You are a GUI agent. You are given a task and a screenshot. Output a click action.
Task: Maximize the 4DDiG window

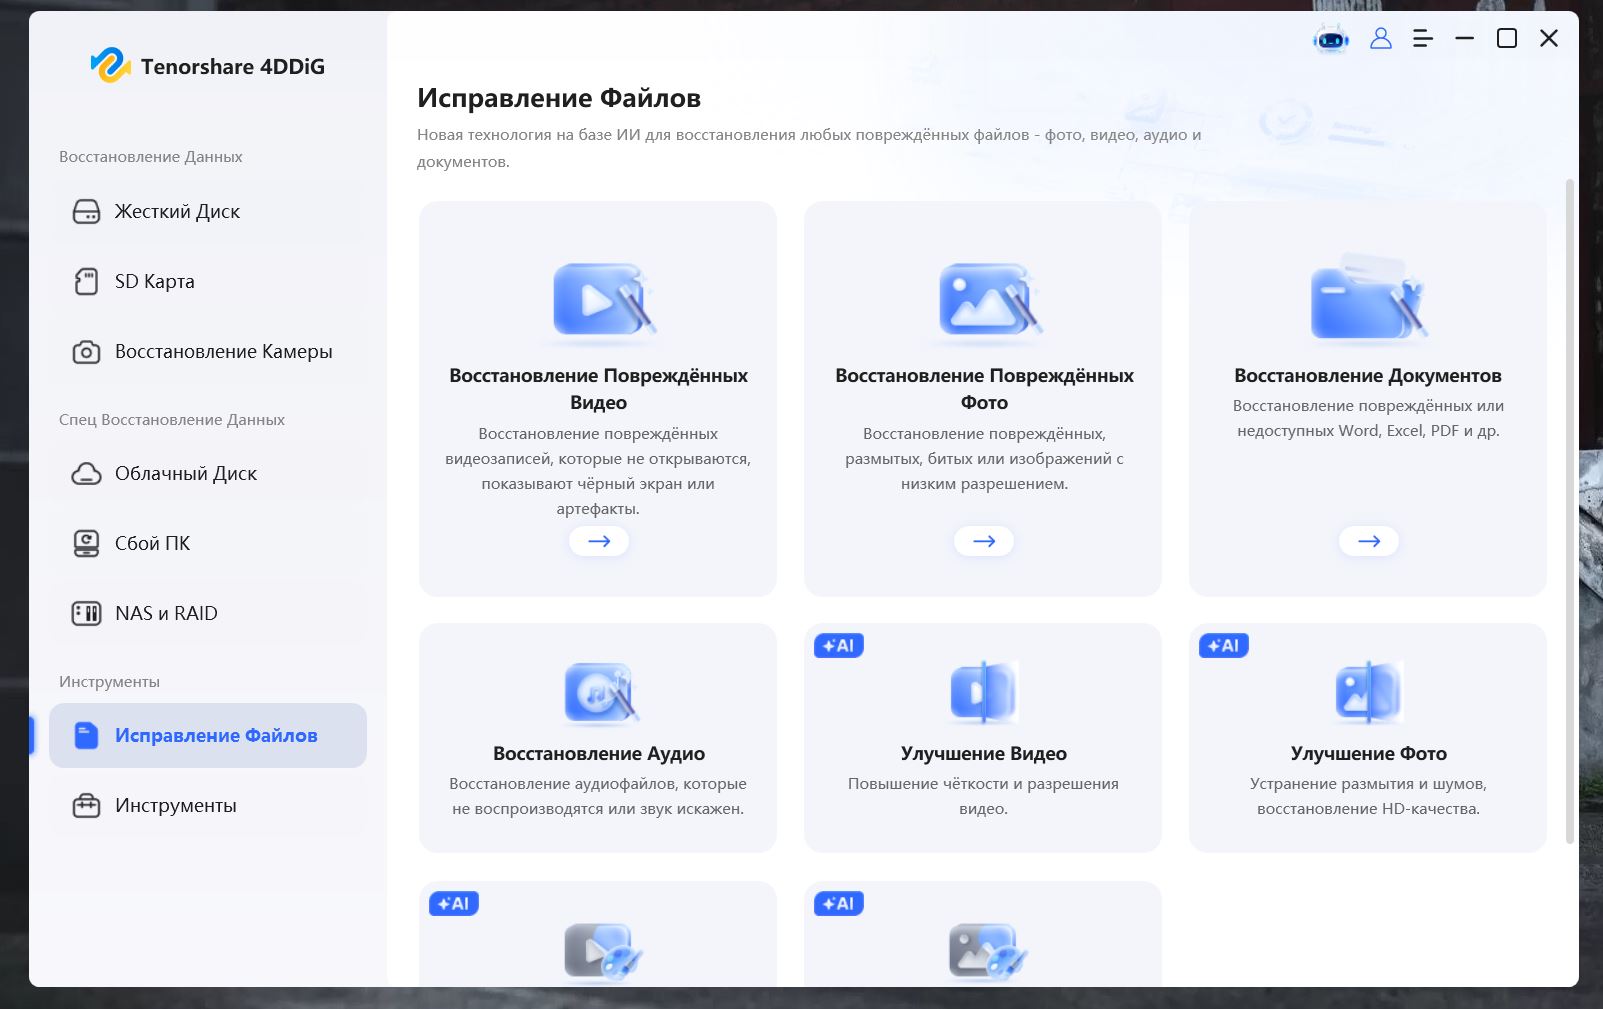tap(1507, 38)
